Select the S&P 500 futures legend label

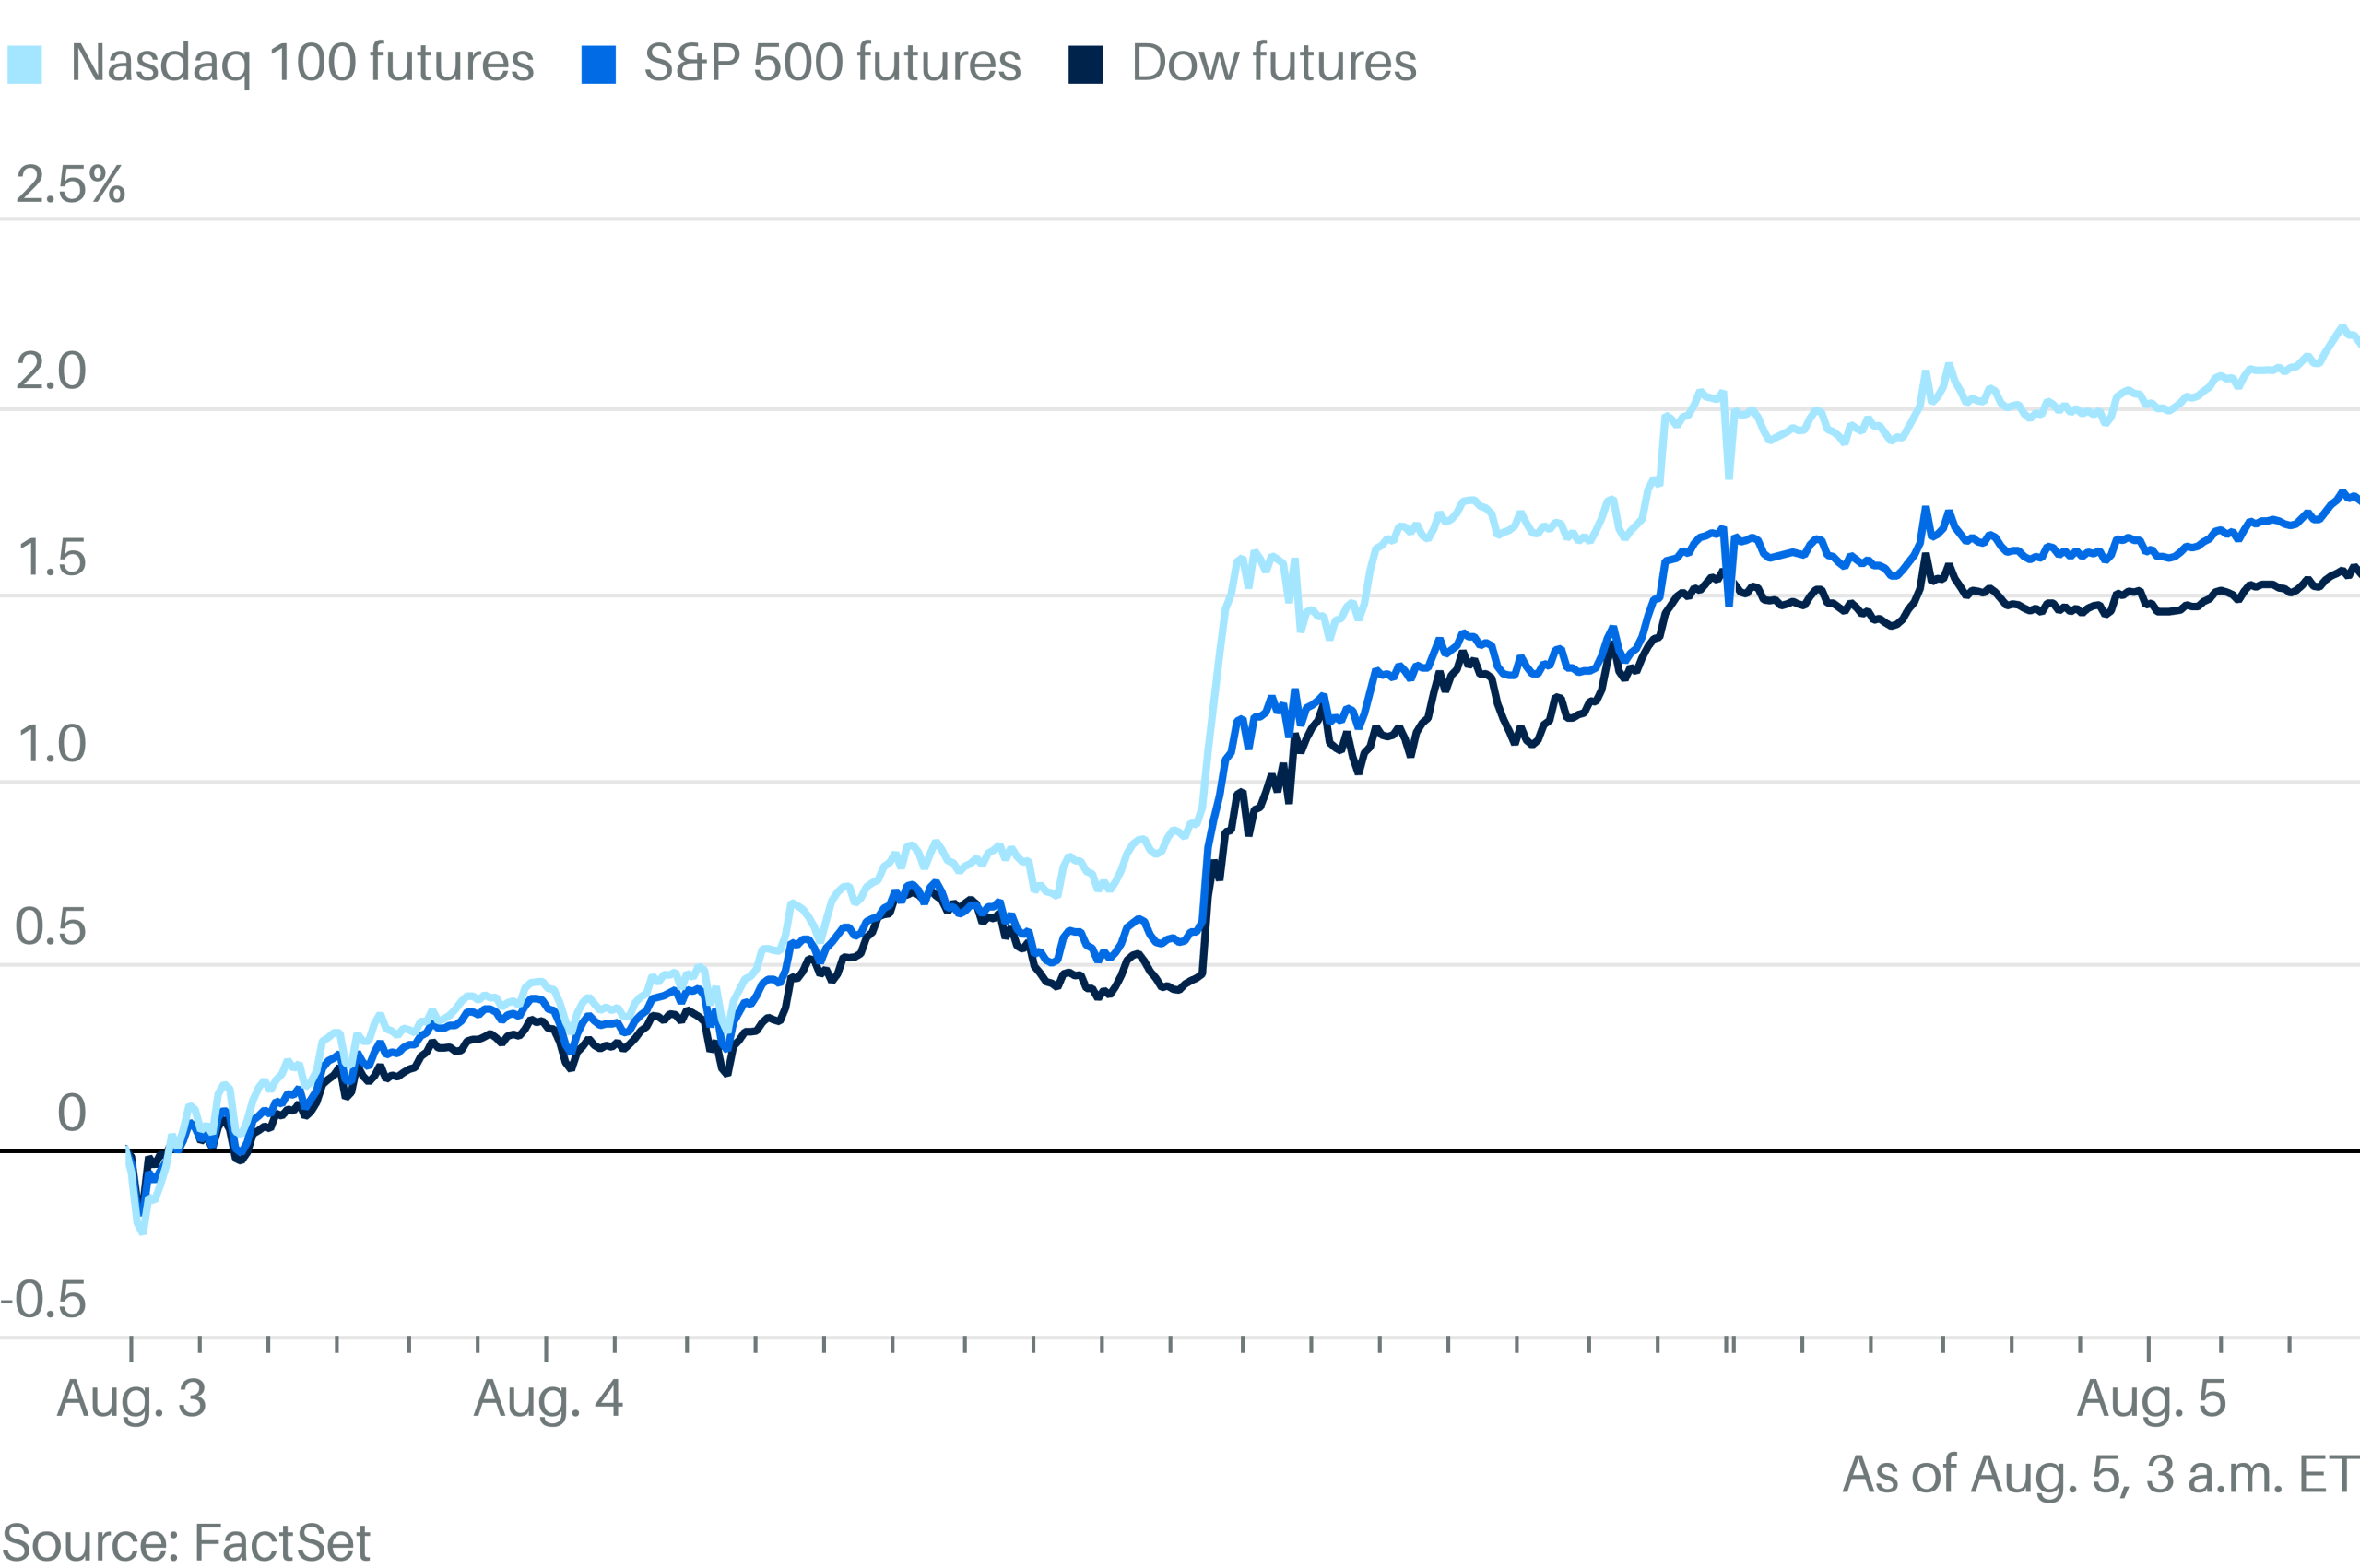pyautogui.click(x=832, y=64)
